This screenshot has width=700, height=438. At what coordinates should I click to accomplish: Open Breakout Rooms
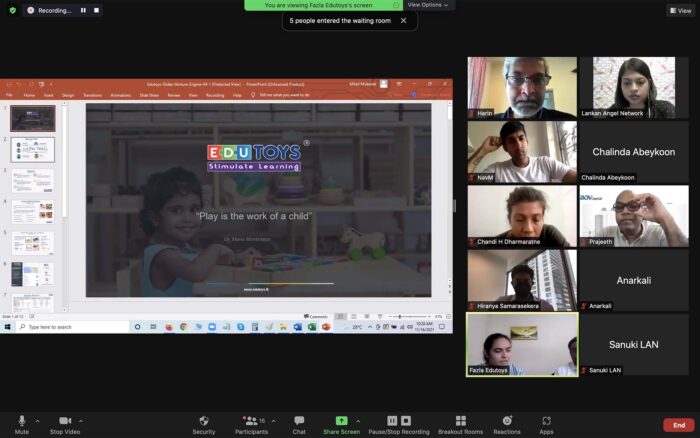tap(460, 424)
